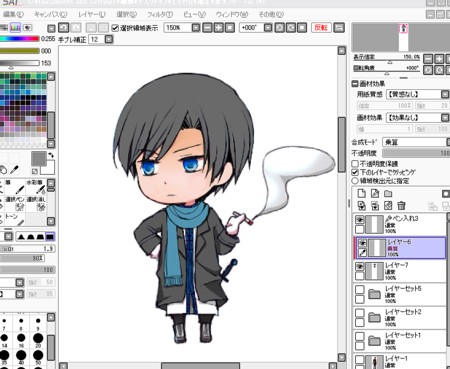Click the 反転 flip button
Screen dimensions: 450x369
click(x=321, y=27)
